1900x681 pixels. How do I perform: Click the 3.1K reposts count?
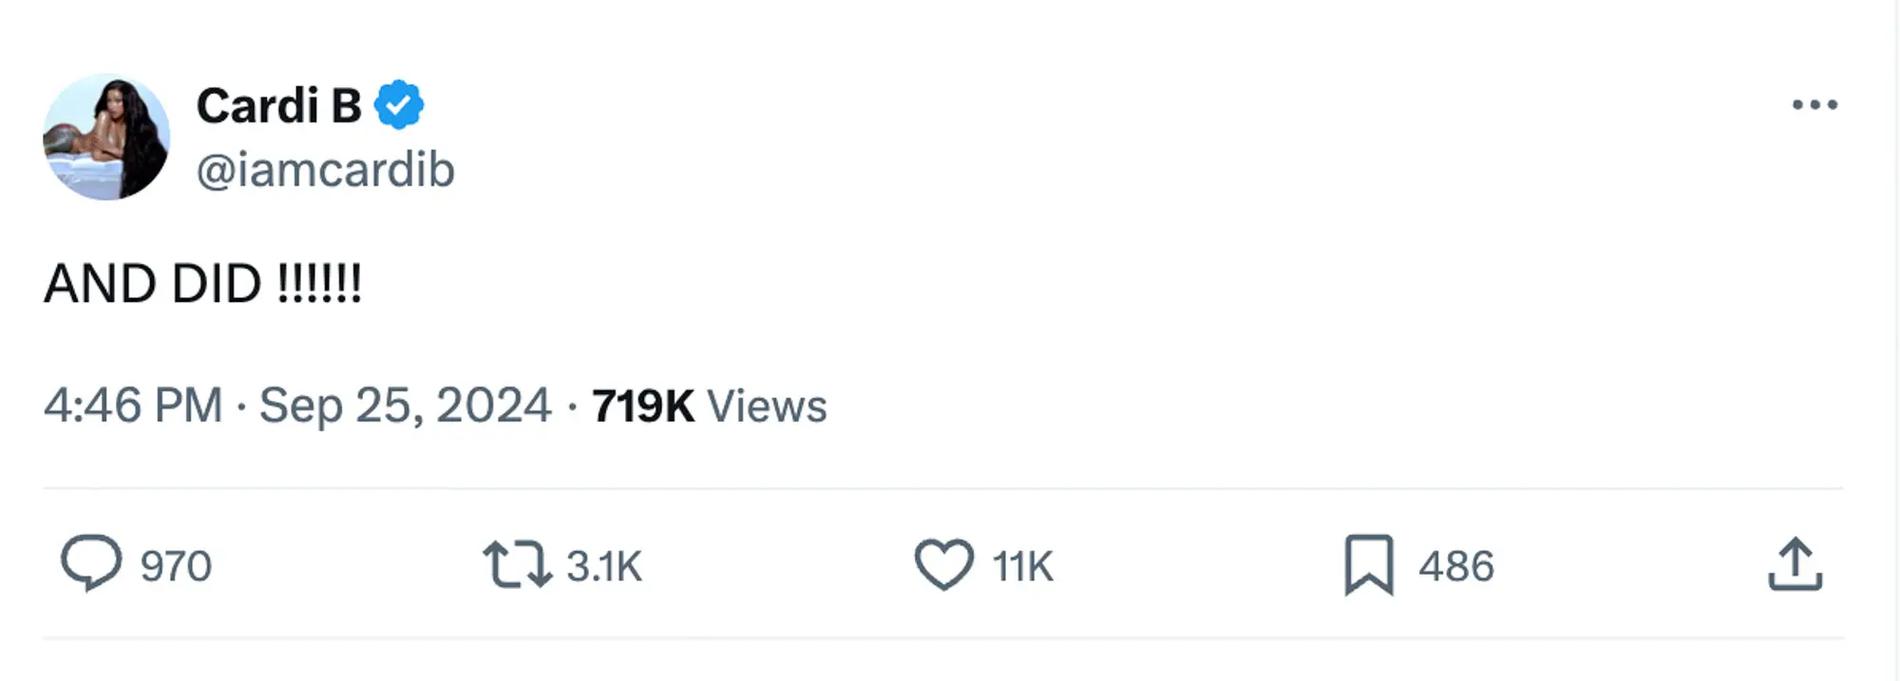coord(604,566)
